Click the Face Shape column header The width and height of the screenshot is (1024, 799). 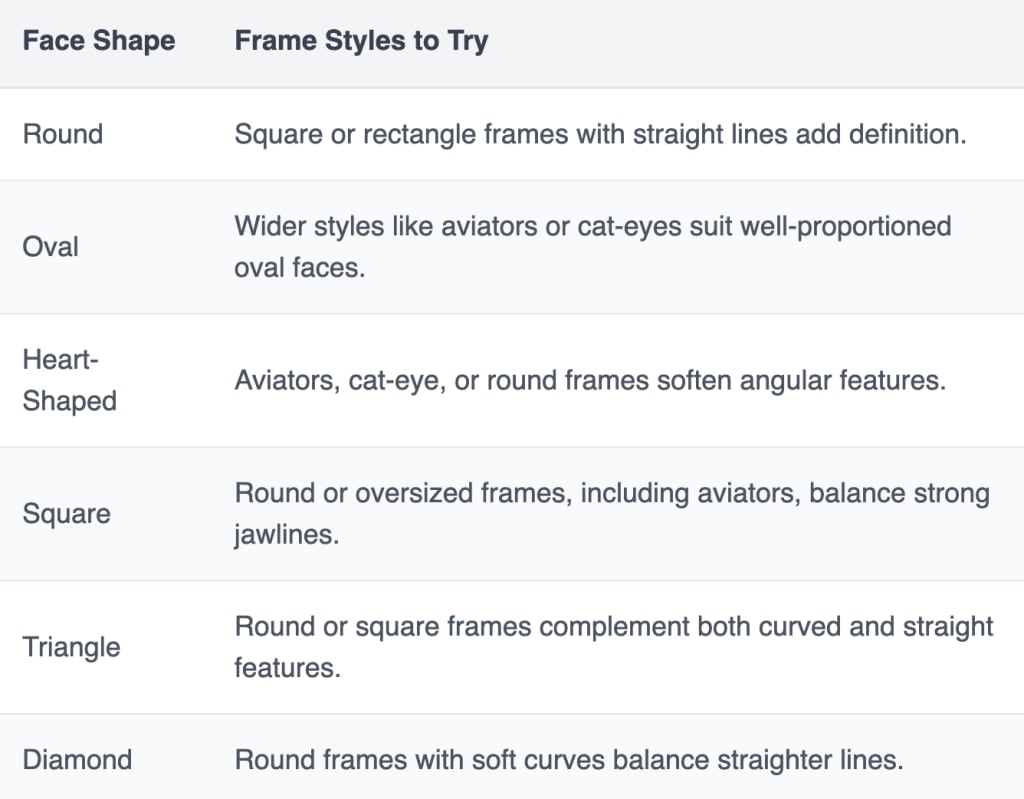click(99, 41)
